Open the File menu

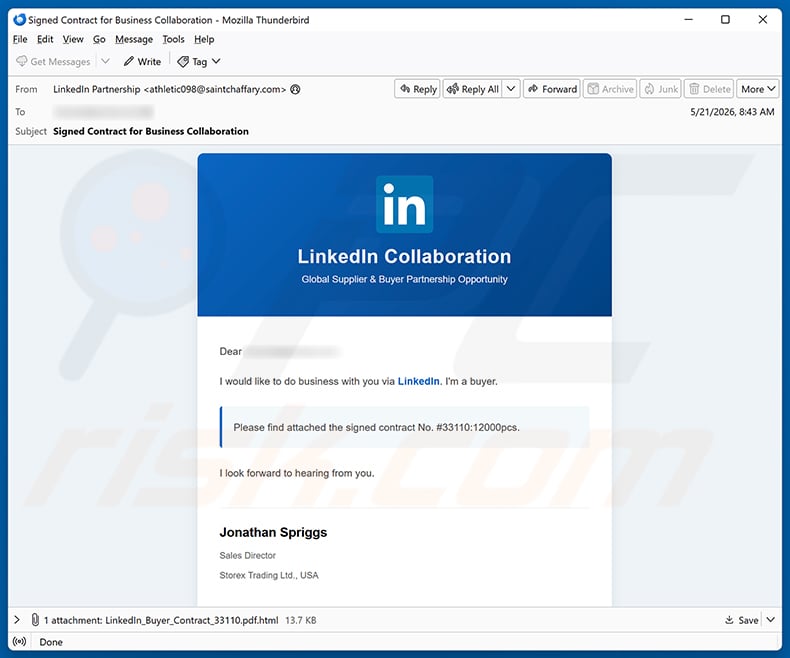(x=20, y=39)
